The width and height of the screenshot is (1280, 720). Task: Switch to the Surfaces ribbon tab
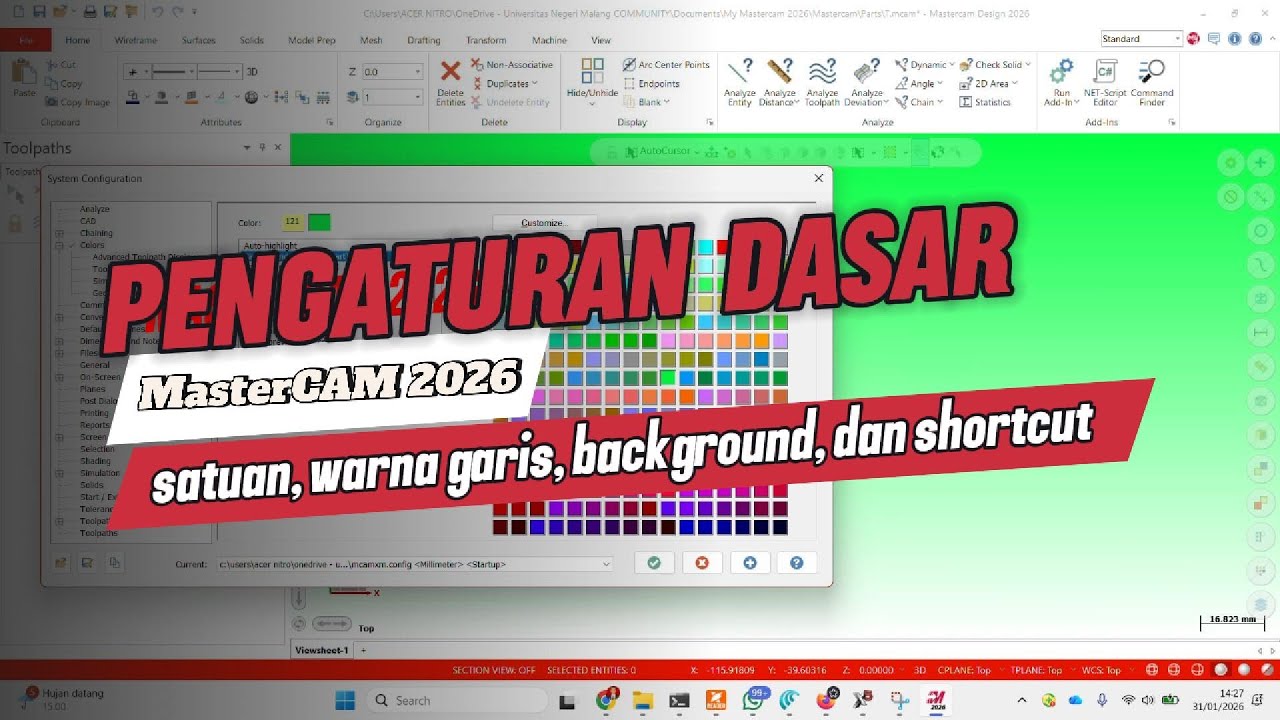pos(198,40)
